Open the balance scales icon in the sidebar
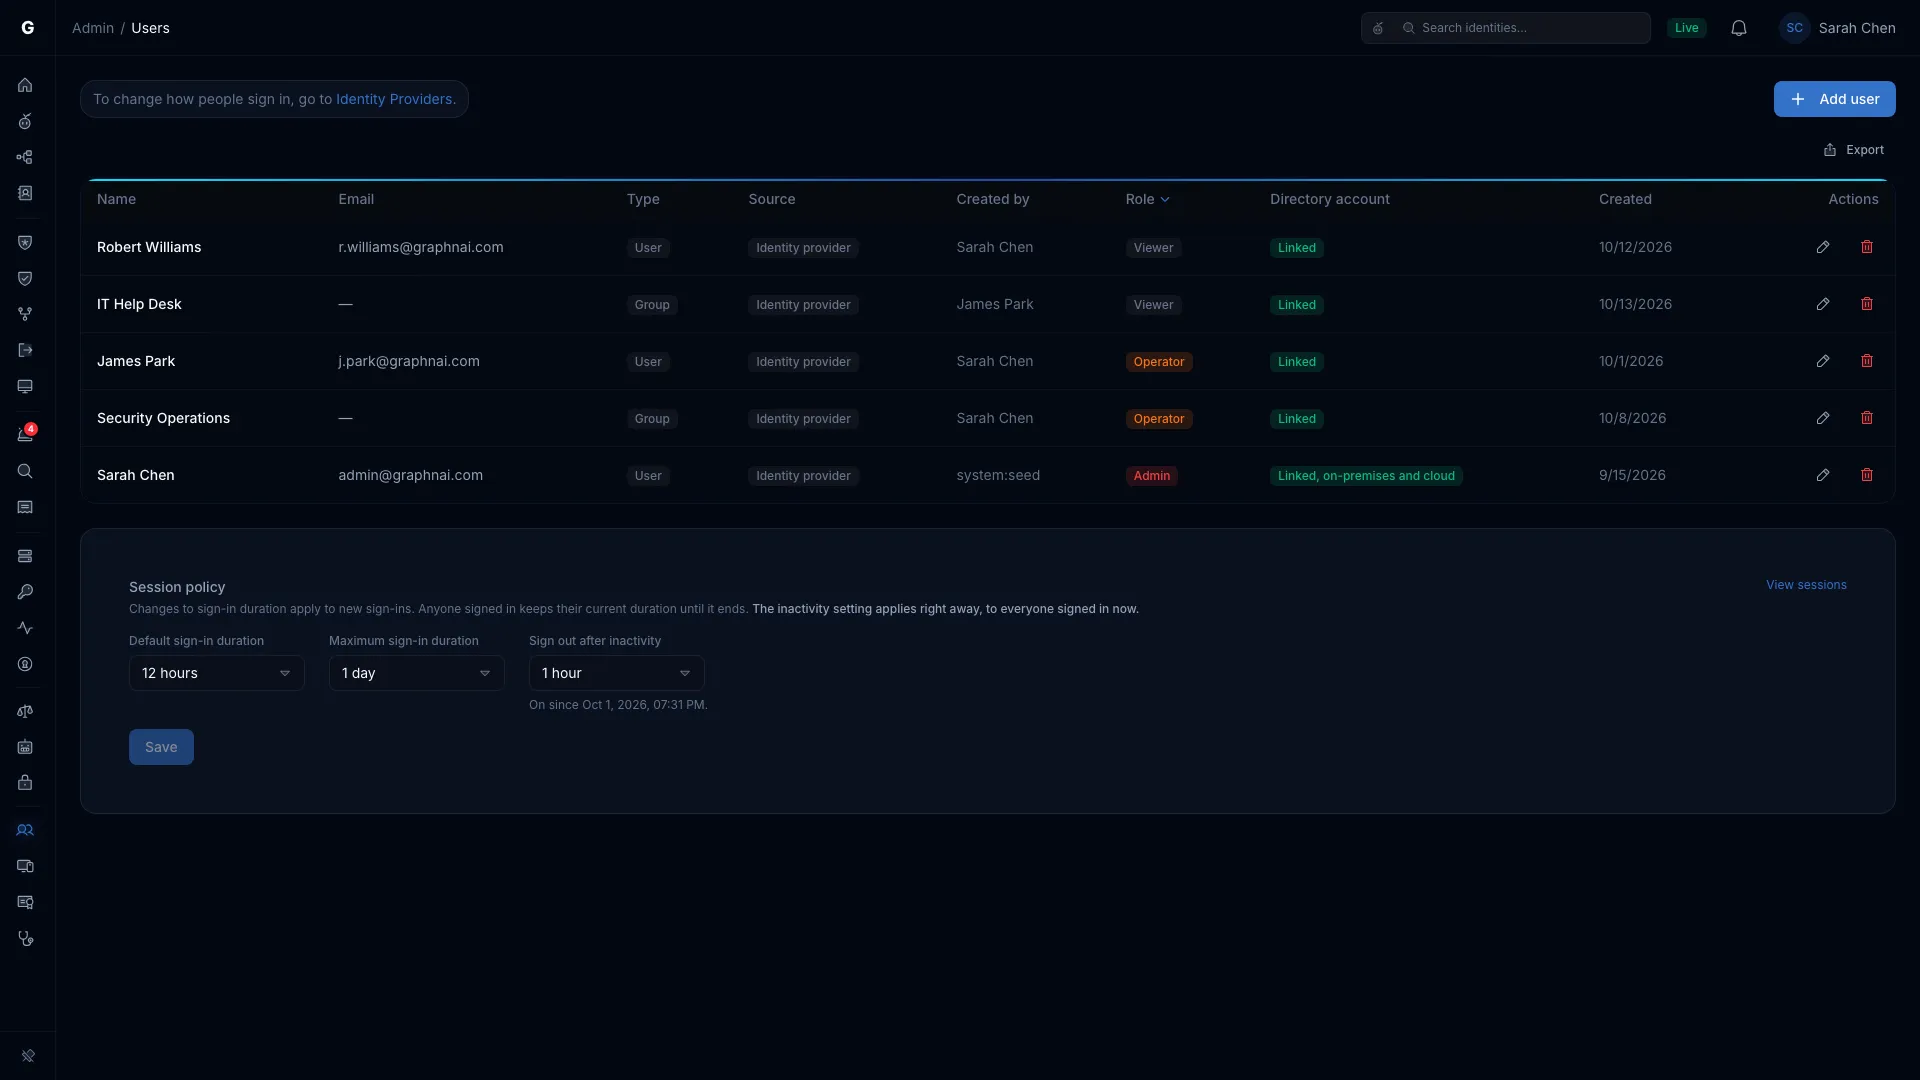1920x1080 pixels. tap(25, 711)
